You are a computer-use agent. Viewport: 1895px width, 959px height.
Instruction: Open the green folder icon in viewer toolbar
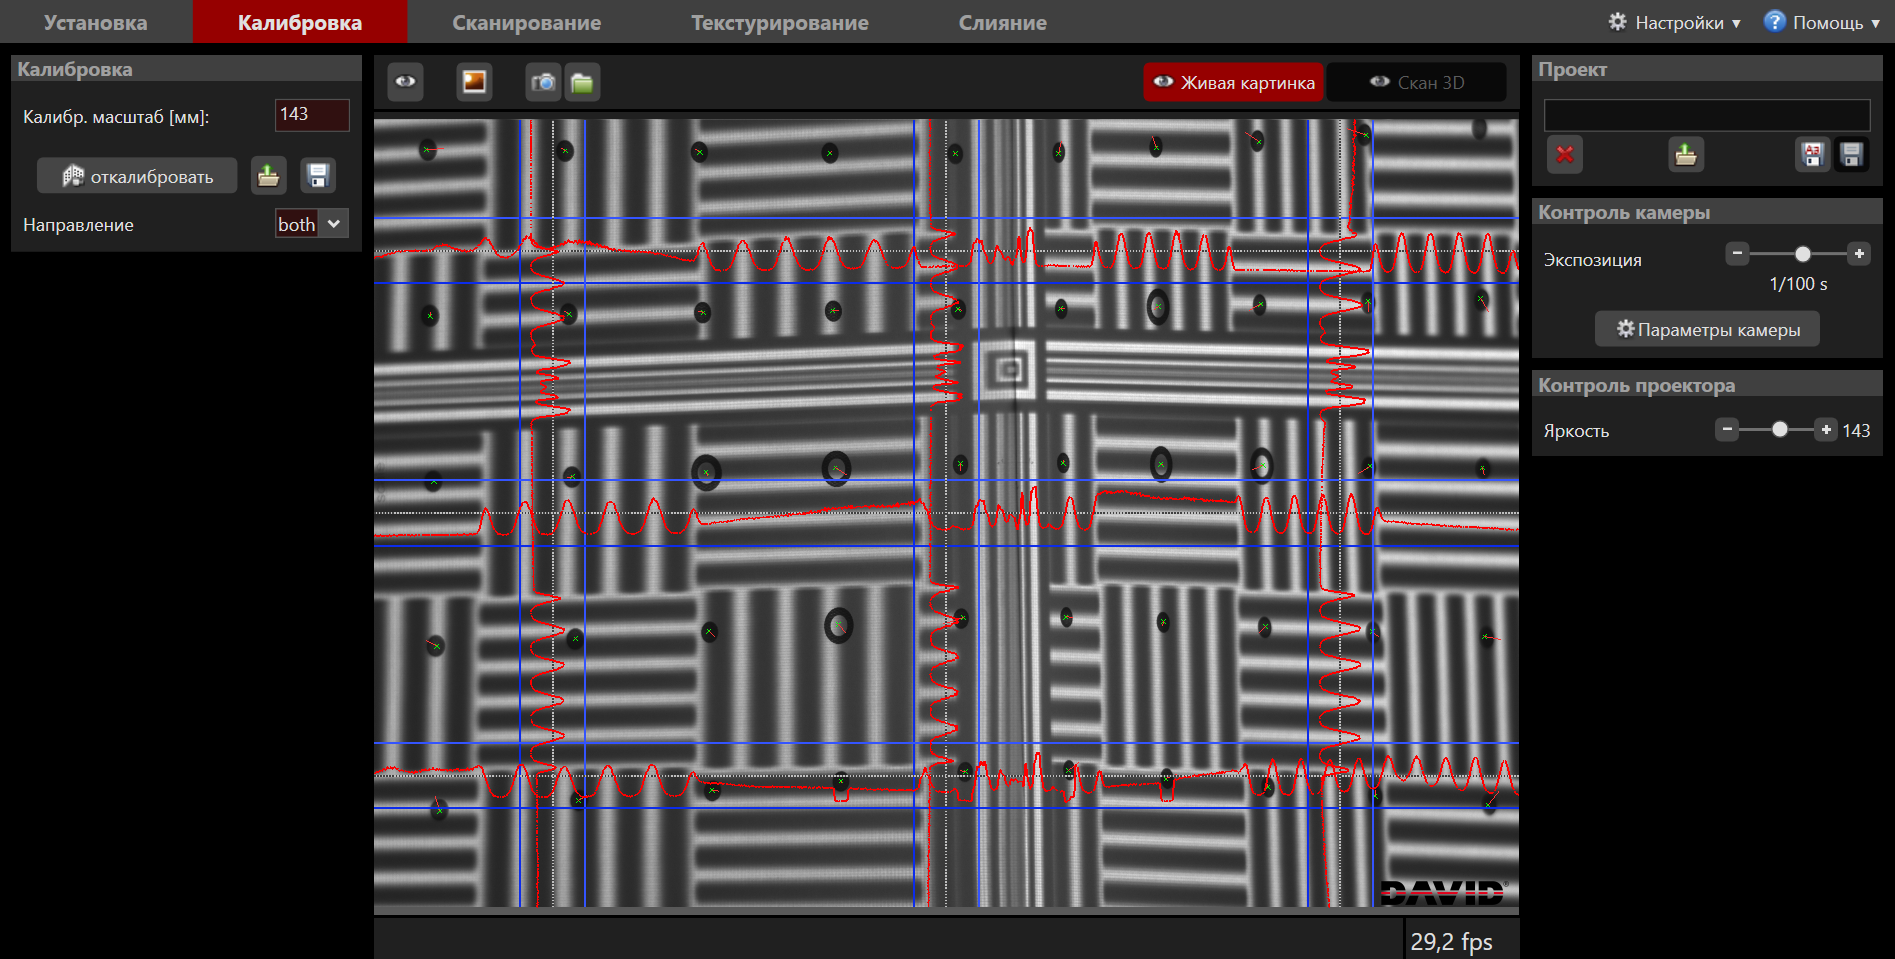[582, 82]
